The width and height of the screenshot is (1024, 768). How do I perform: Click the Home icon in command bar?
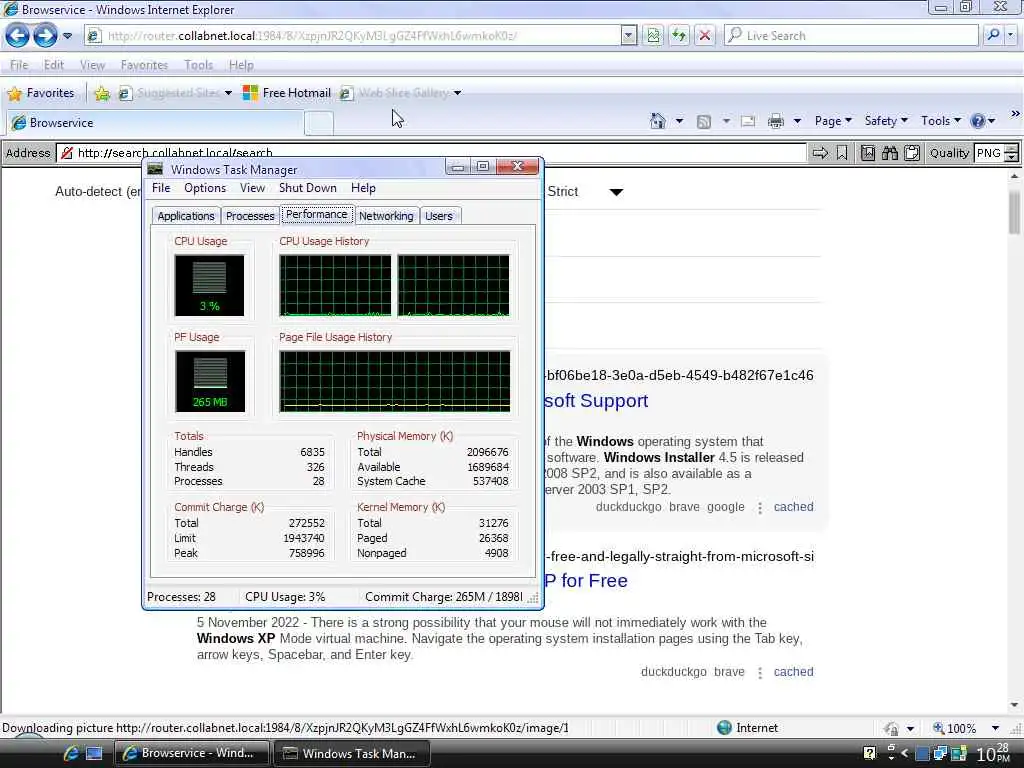[x=658, y=121]
